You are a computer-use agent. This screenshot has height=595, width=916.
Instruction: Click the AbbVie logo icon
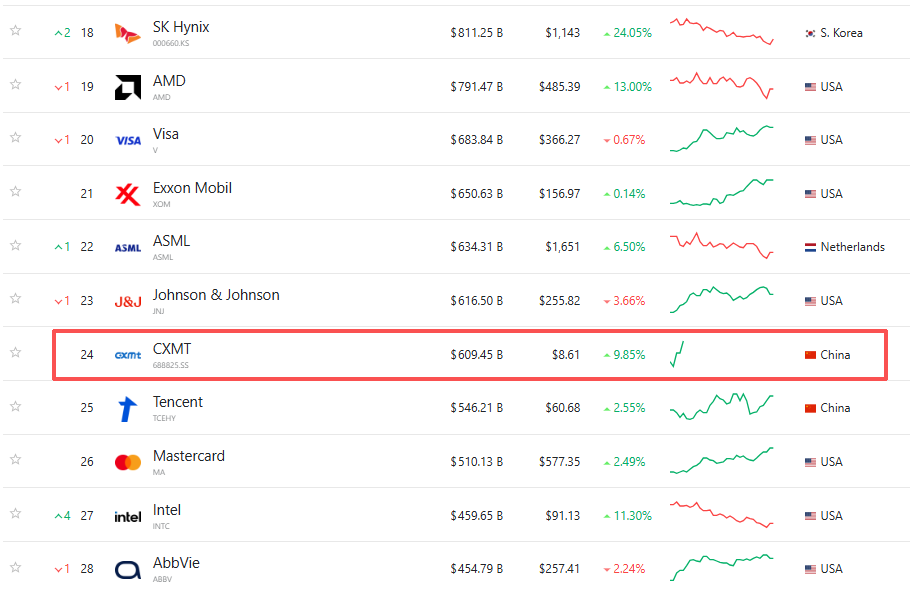(x=128, y=569)
